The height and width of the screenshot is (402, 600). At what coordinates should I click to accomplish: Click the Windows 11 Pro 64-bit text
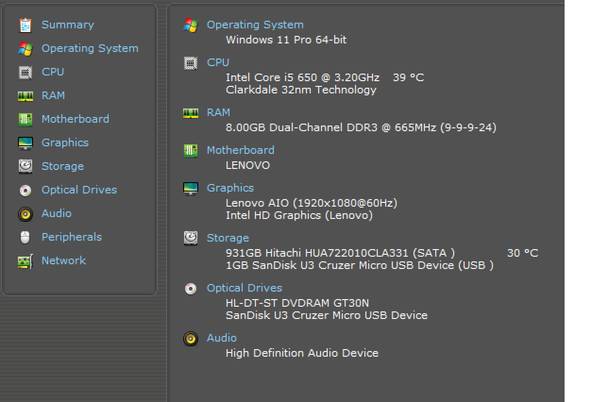[x=286, y=40]
